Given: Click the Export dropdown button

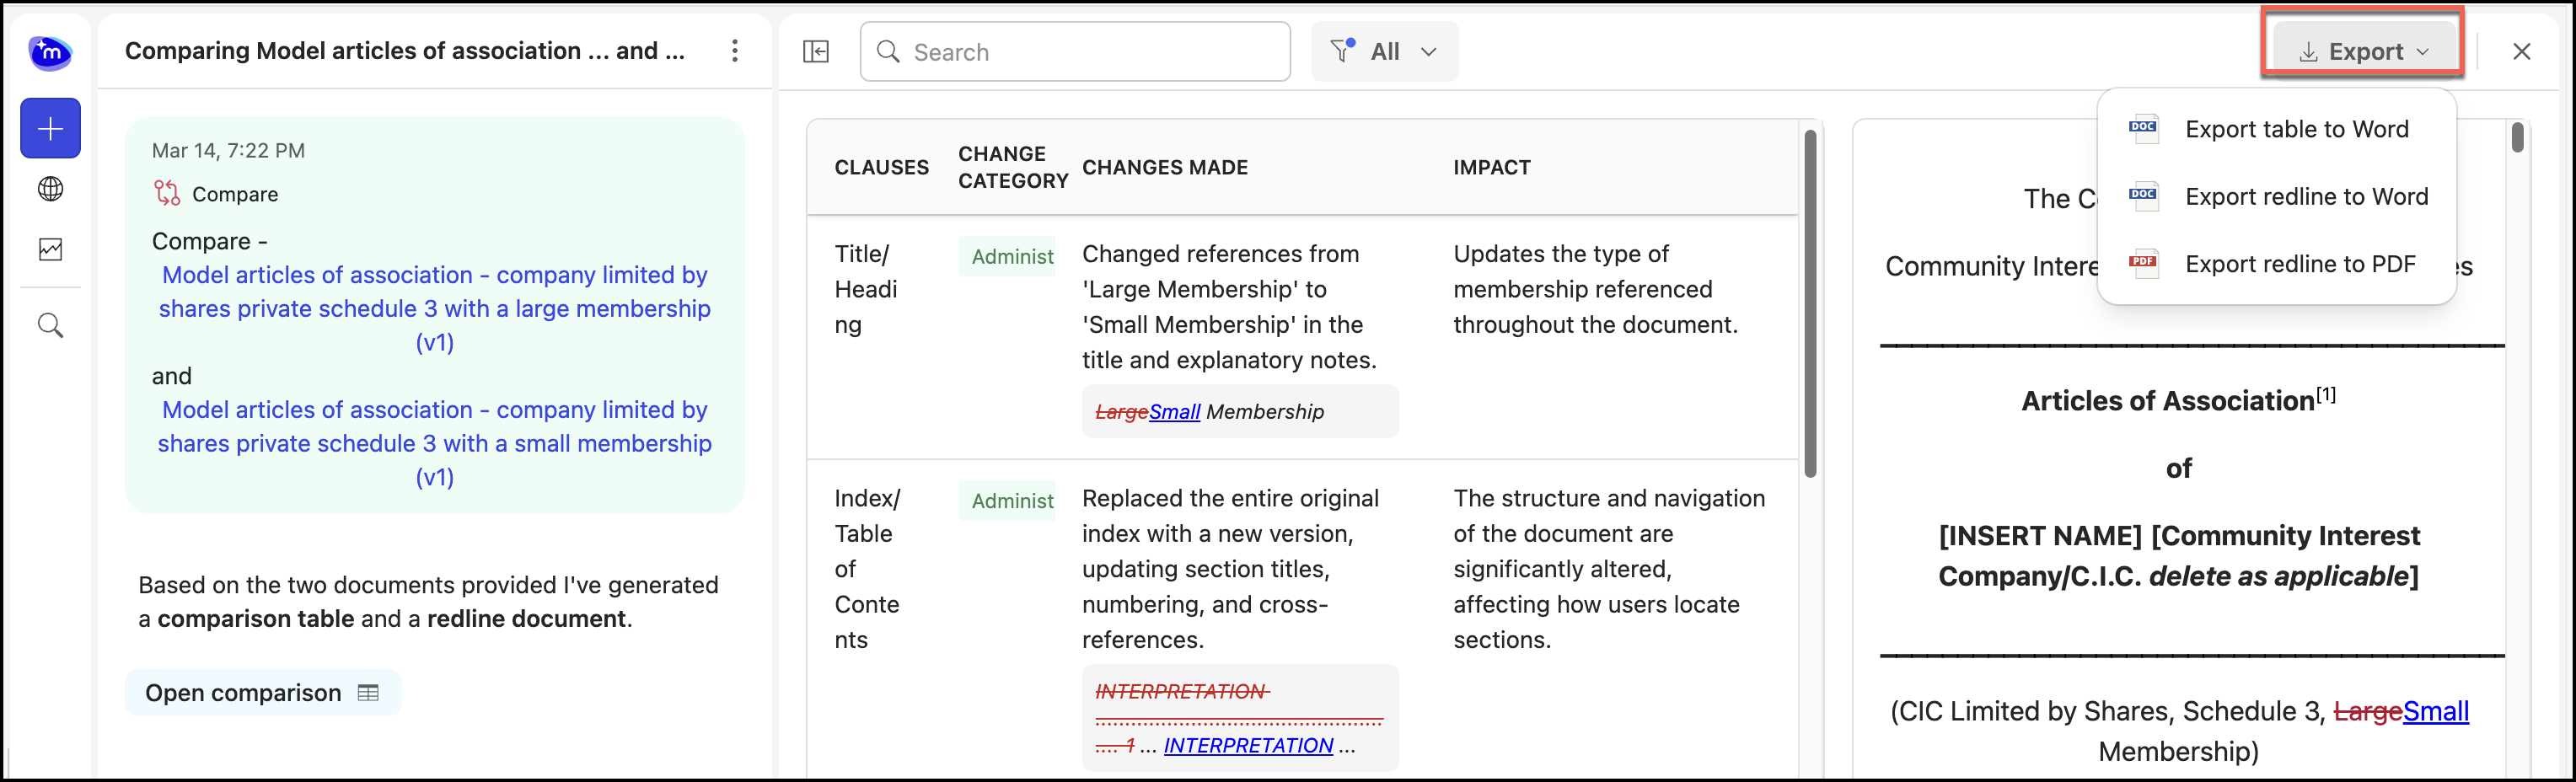Looking at the screenshot, I should point(2362,51).
